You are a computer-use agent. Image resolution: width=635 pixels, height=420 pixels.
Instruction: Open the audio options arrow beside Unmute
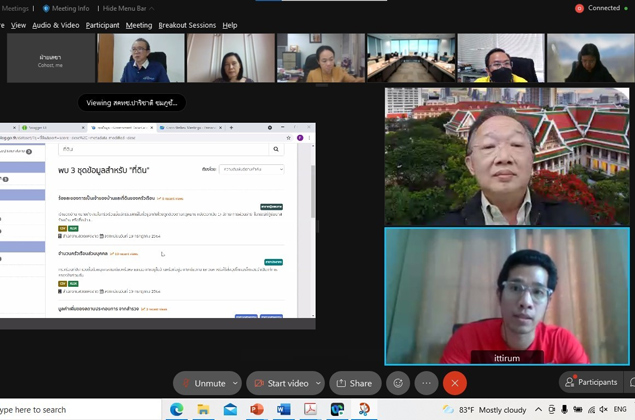pos(235,383)
